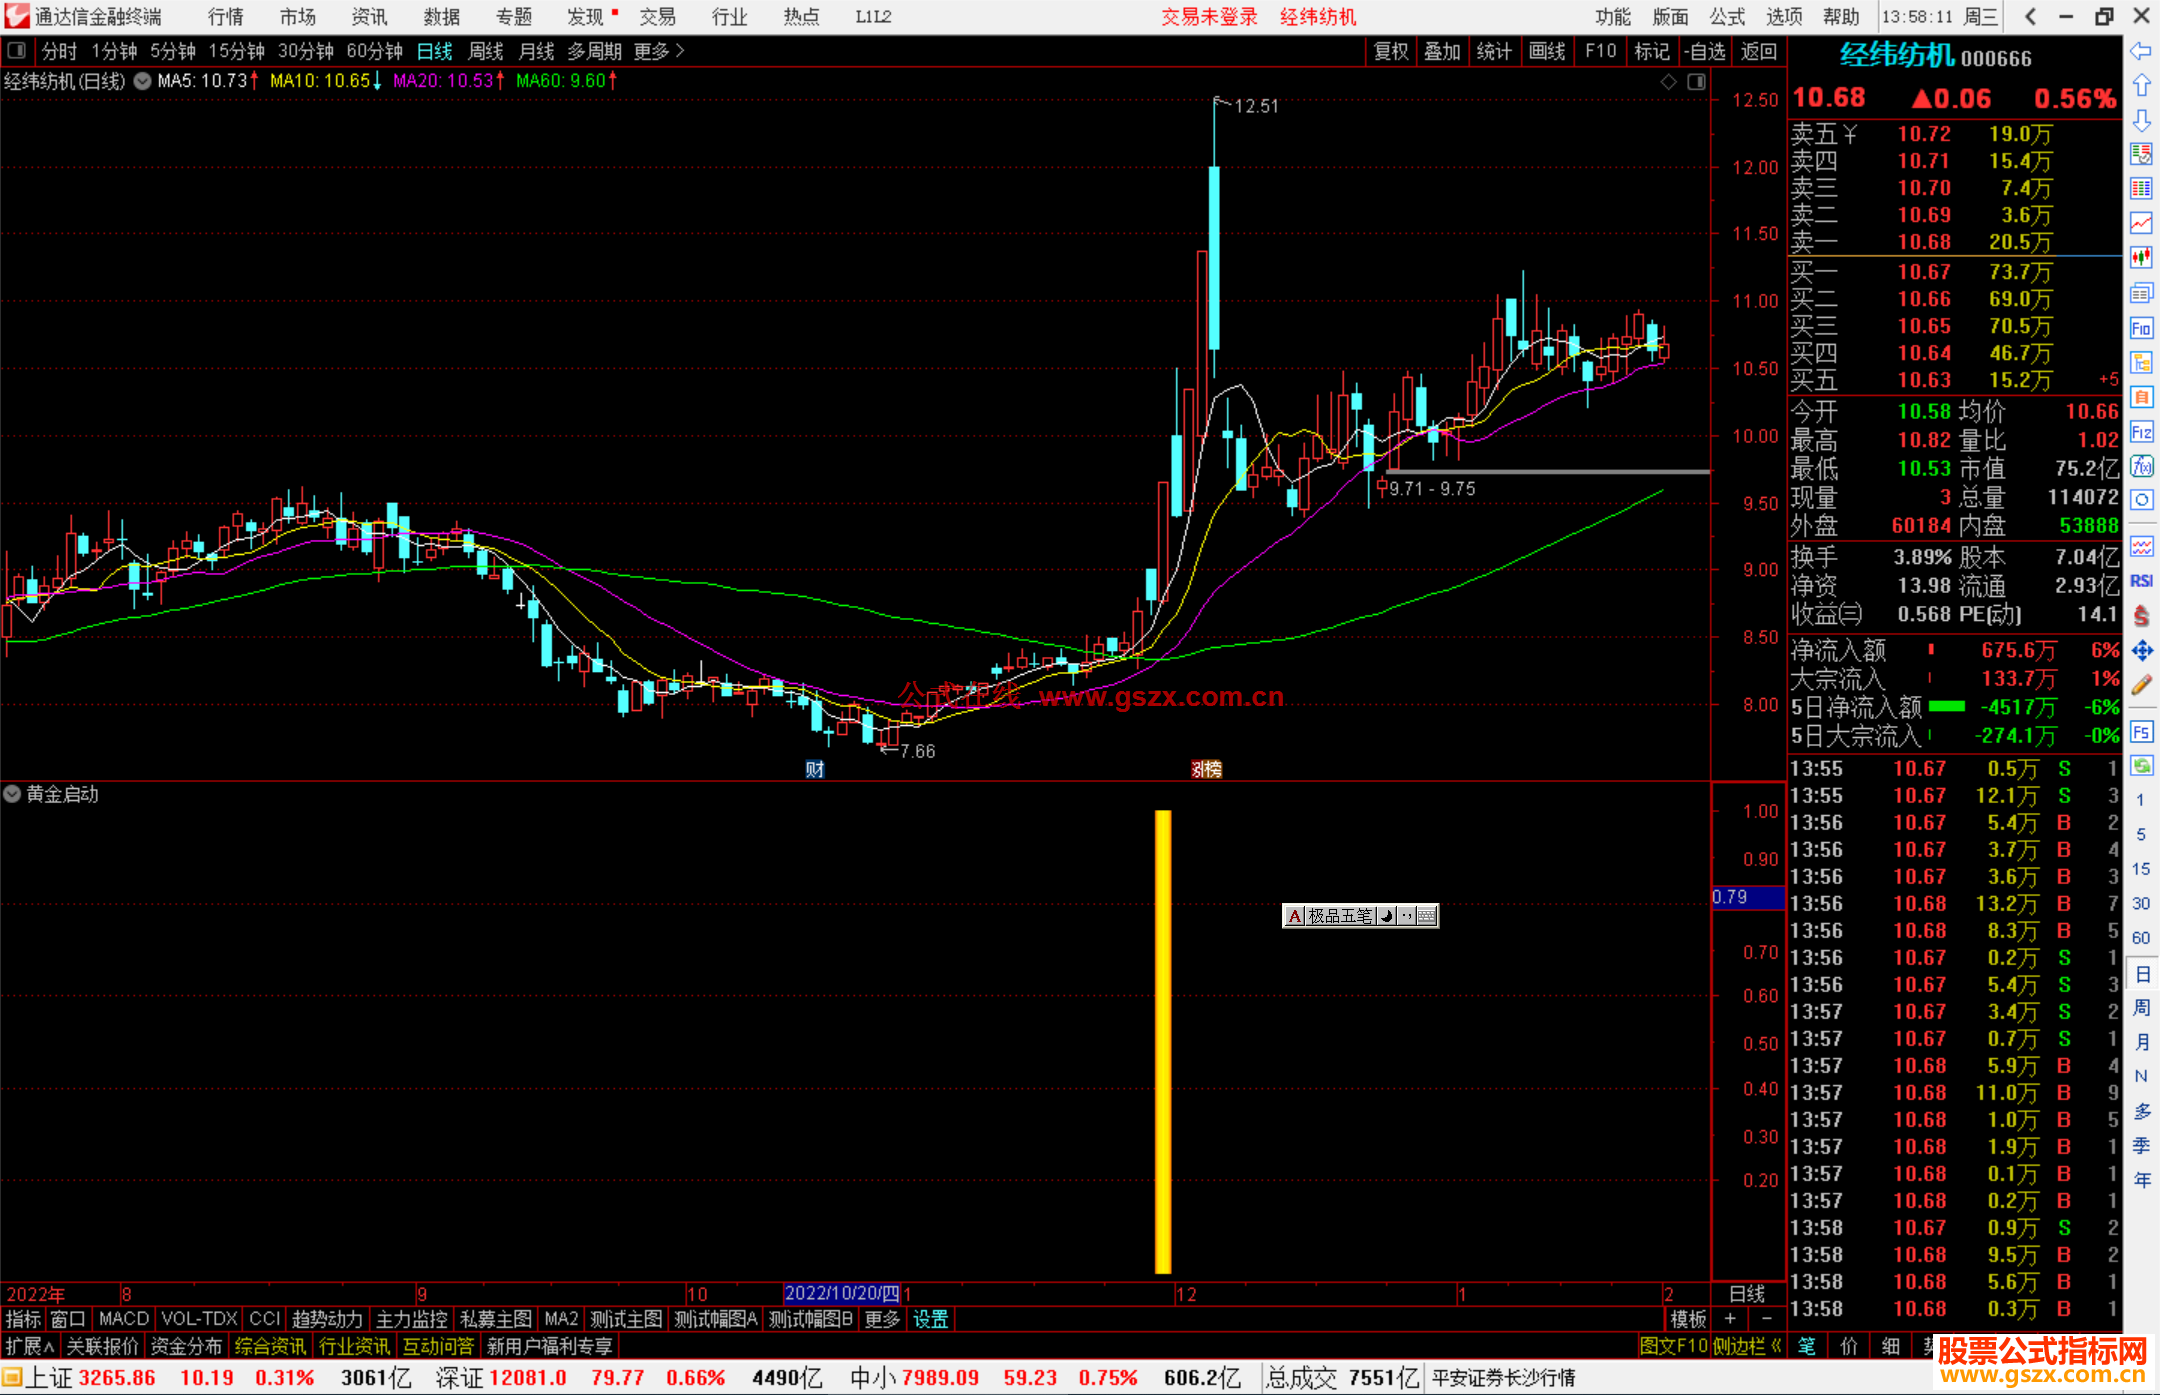Viewport: 2160px width, 1395px height.
Task: Open the 行情 menu
Action: pos(226,17)
